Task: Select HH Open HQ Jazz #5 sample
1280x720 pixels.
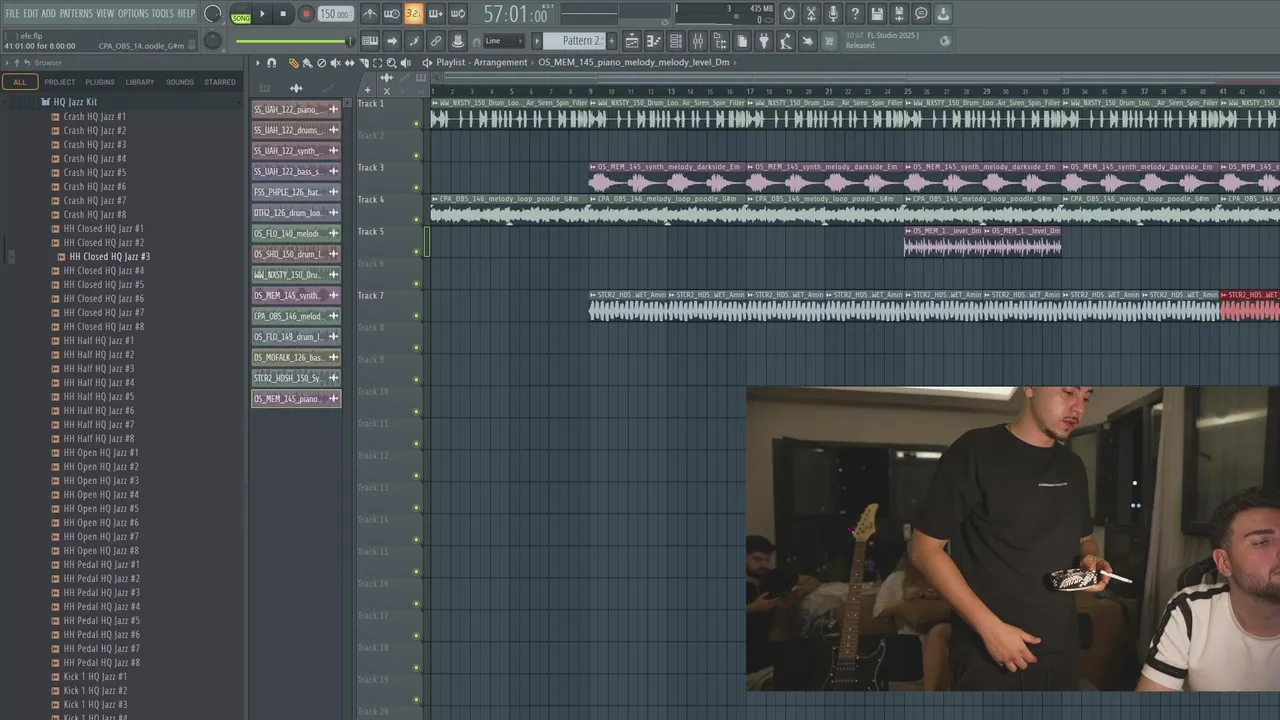Action: 101,508
